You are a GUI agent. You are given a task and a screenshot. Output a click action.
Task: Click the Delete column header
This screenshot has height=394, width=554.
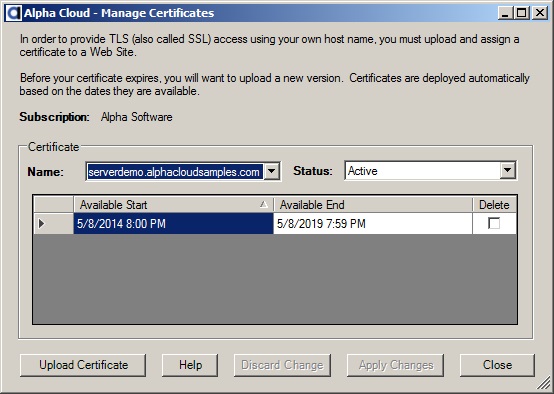tap(494, 205)
